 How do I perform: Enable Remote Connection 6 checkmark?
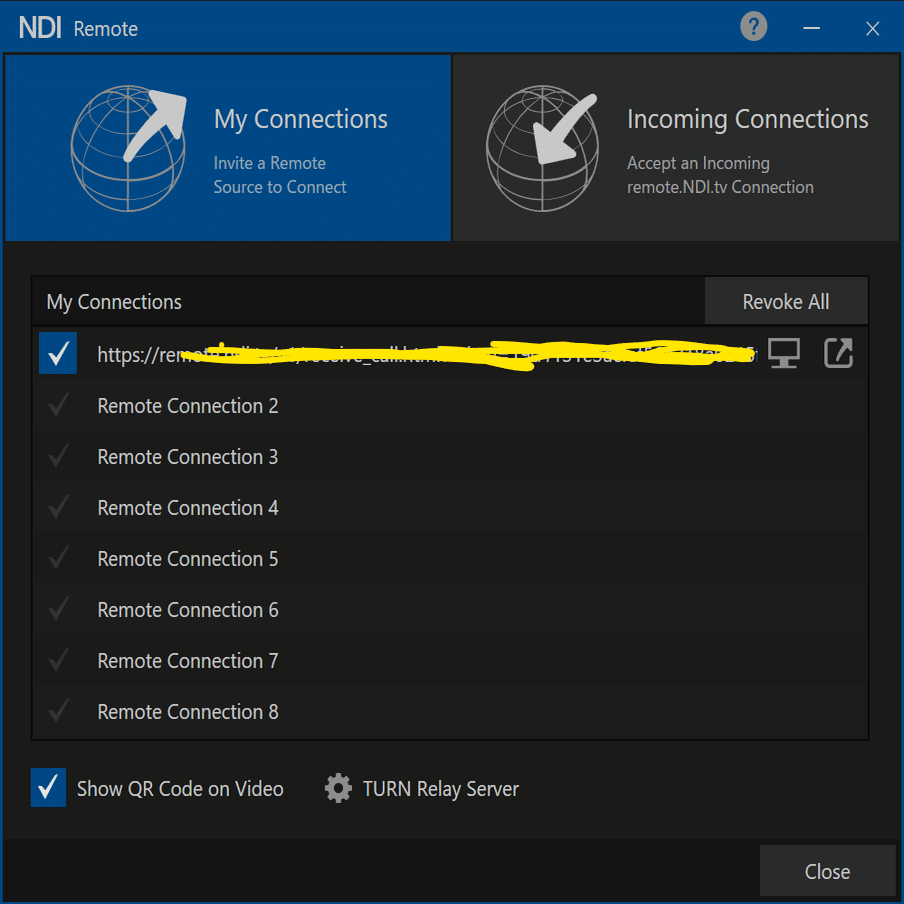click(x=58, y=609)
